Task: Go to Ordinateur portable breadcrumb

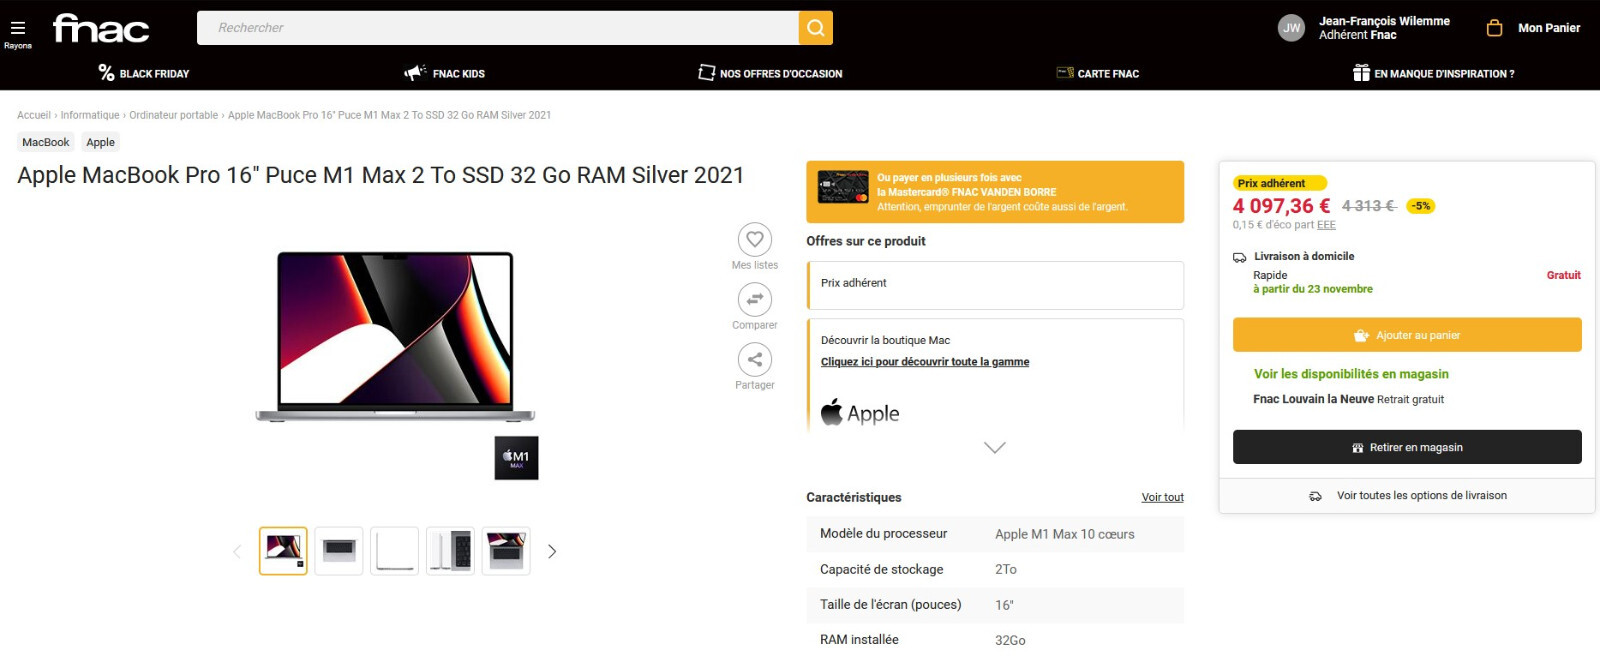Action: pyautogui.click(x=174, y=115)
